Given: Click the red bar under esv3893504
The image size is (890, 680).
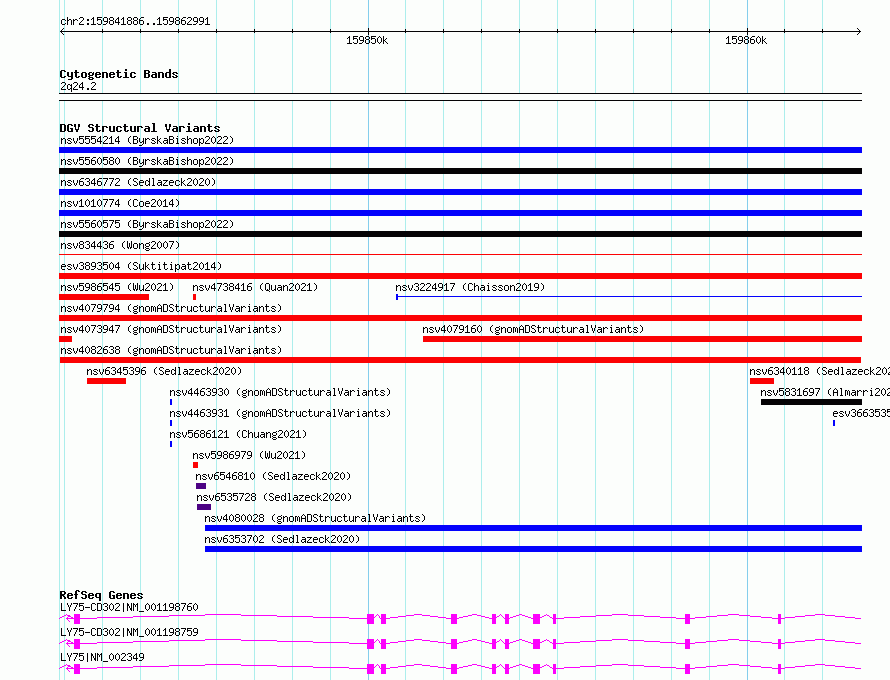Looking at the screenshot, I should tap(460, 276).
